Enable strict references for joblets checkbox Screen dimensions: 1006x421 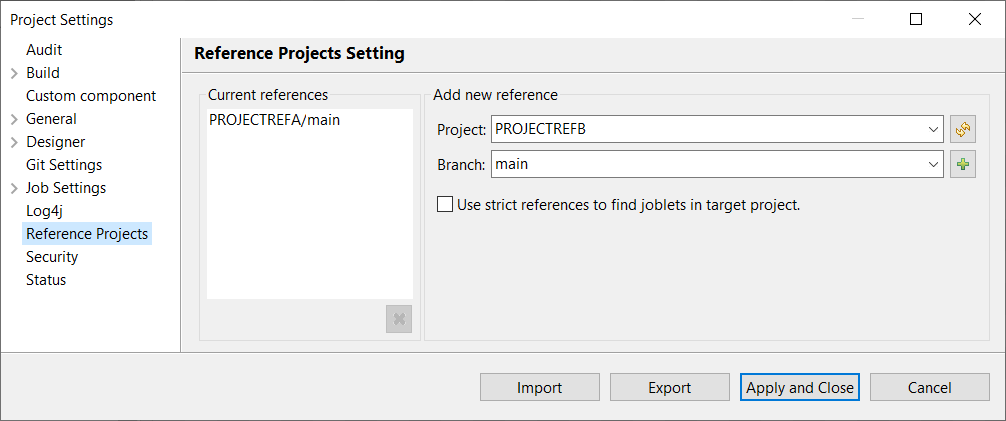(445, 205)
